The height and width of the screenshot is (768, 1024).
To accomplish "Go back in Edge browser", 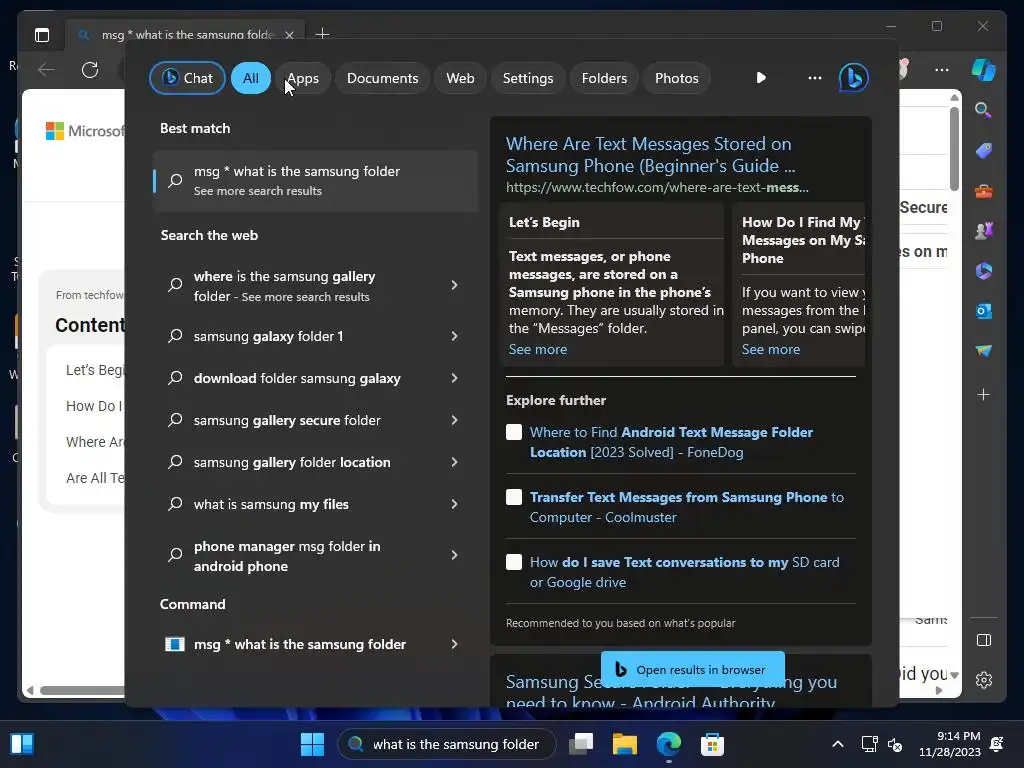I will pyautogui.click(x=46, y=70).
